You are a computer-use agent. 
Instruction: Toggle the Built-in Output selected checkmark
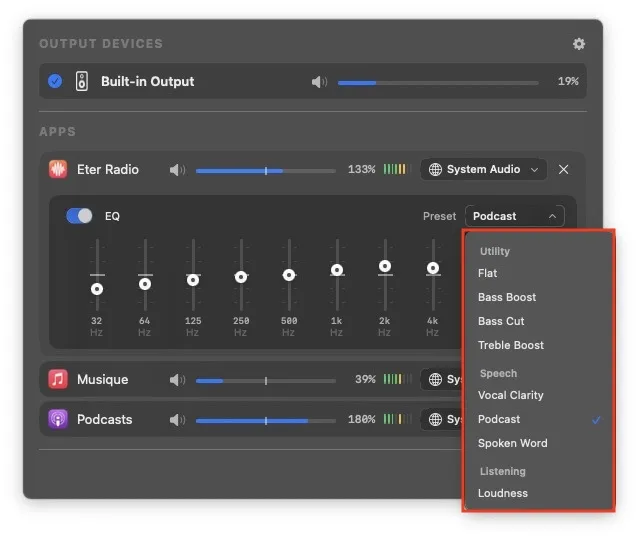pyautogui.click(x=55, y=81)
